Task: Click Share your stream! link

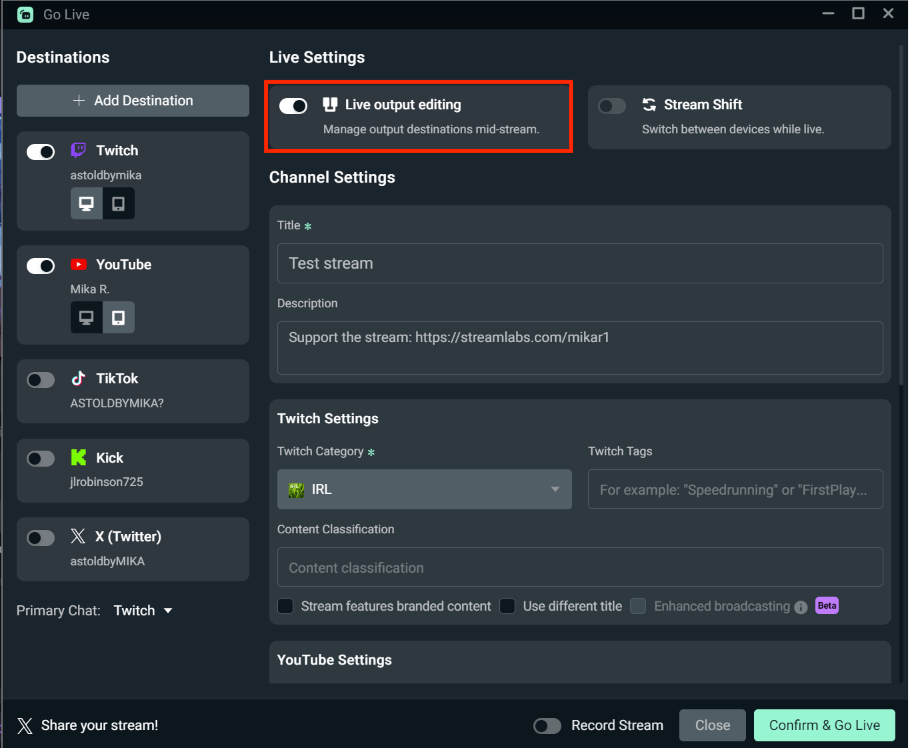Action: tap(100, 725)
